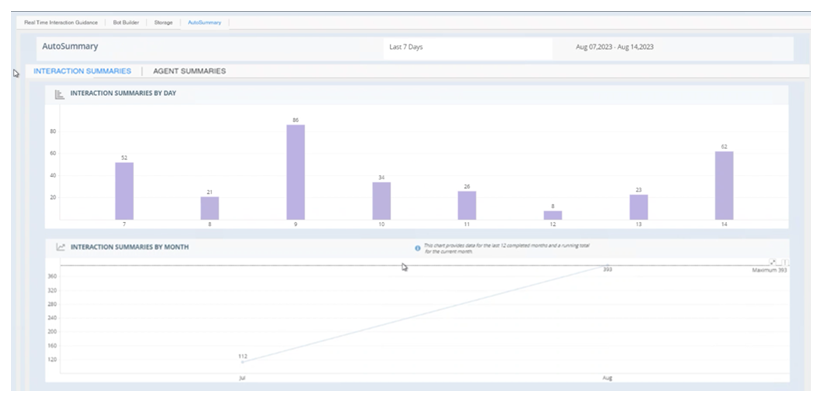Click the bar for day 7 showing 52
Screen dimensions: 823x403
[124, 191]
